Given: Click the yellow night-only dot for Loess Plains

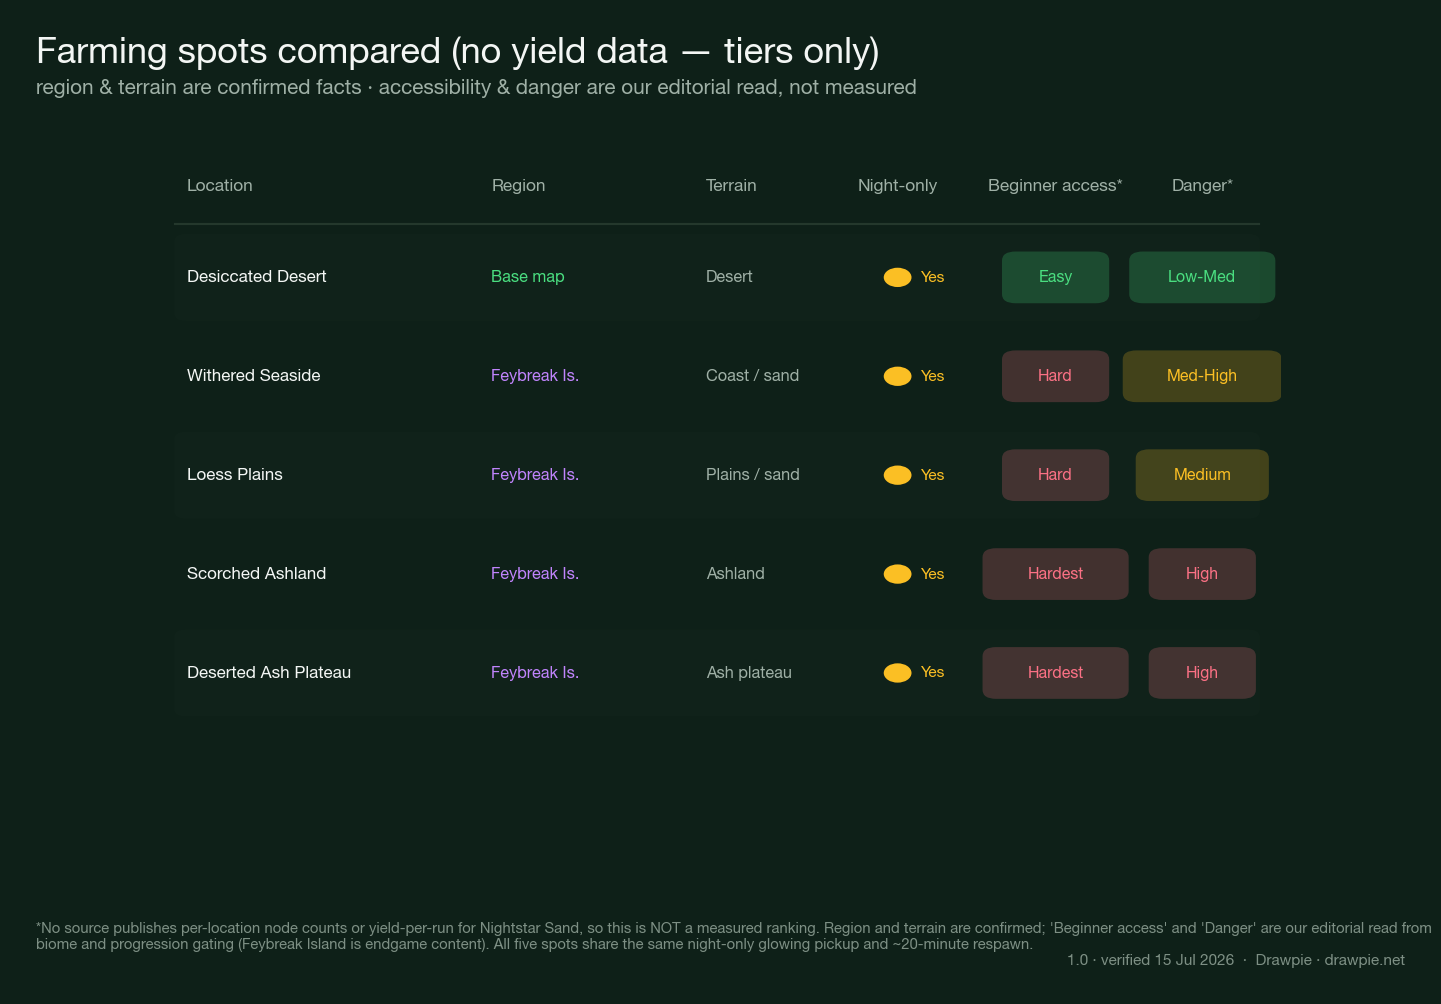Looking at the screenshot, I should pos(897,475).
